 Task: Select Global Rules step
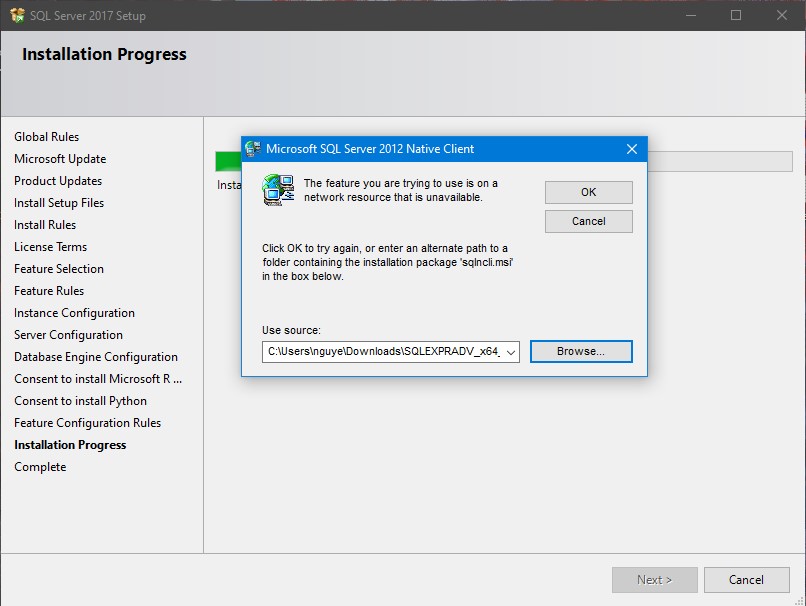pyautogui.click(x=47, y=137)
